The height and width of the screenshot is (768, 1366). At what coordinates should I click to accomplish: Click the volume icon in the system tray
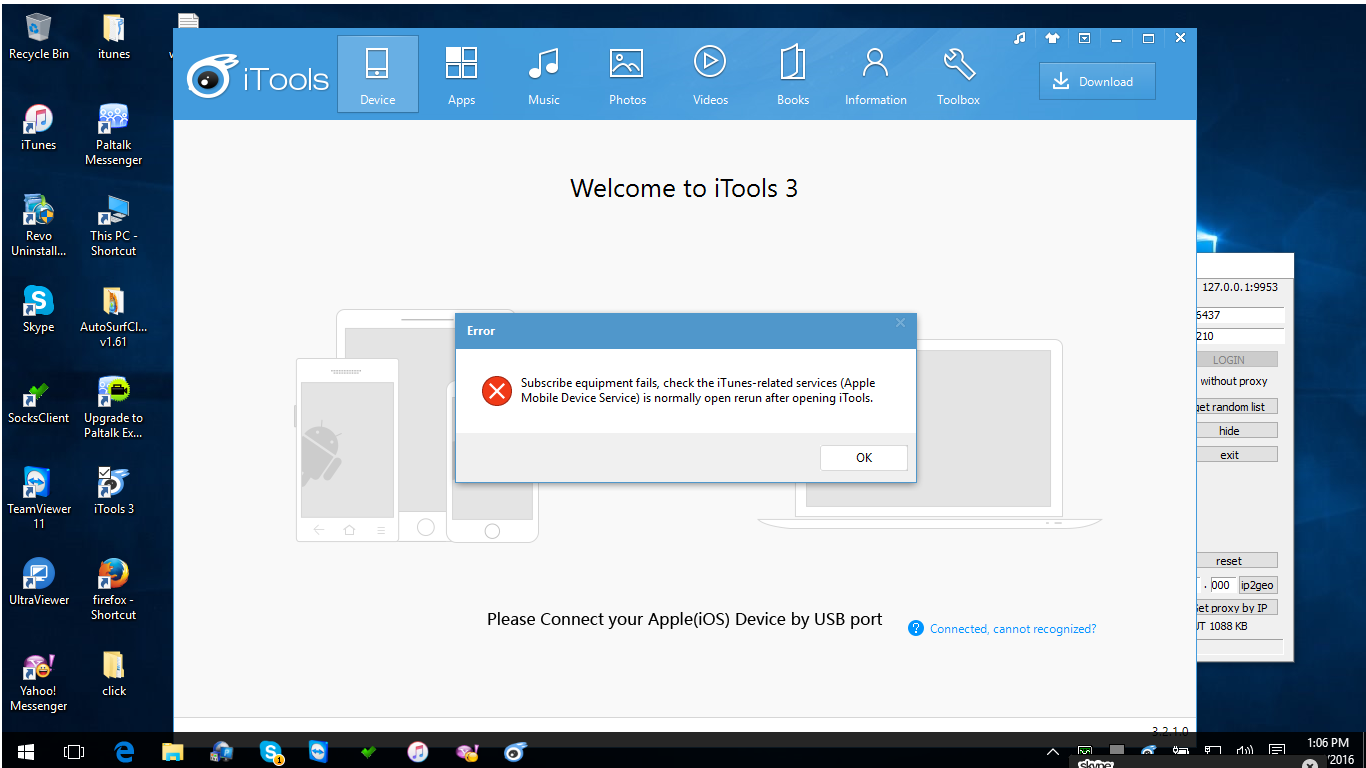tap(1245, 751)
